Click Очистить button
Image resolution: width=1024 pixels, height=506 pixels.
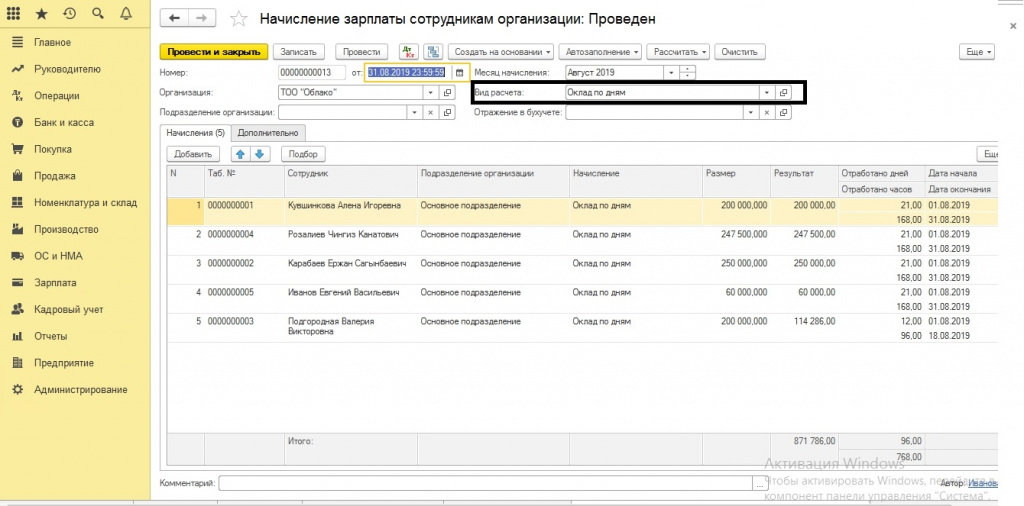click(x=740, y=52)
